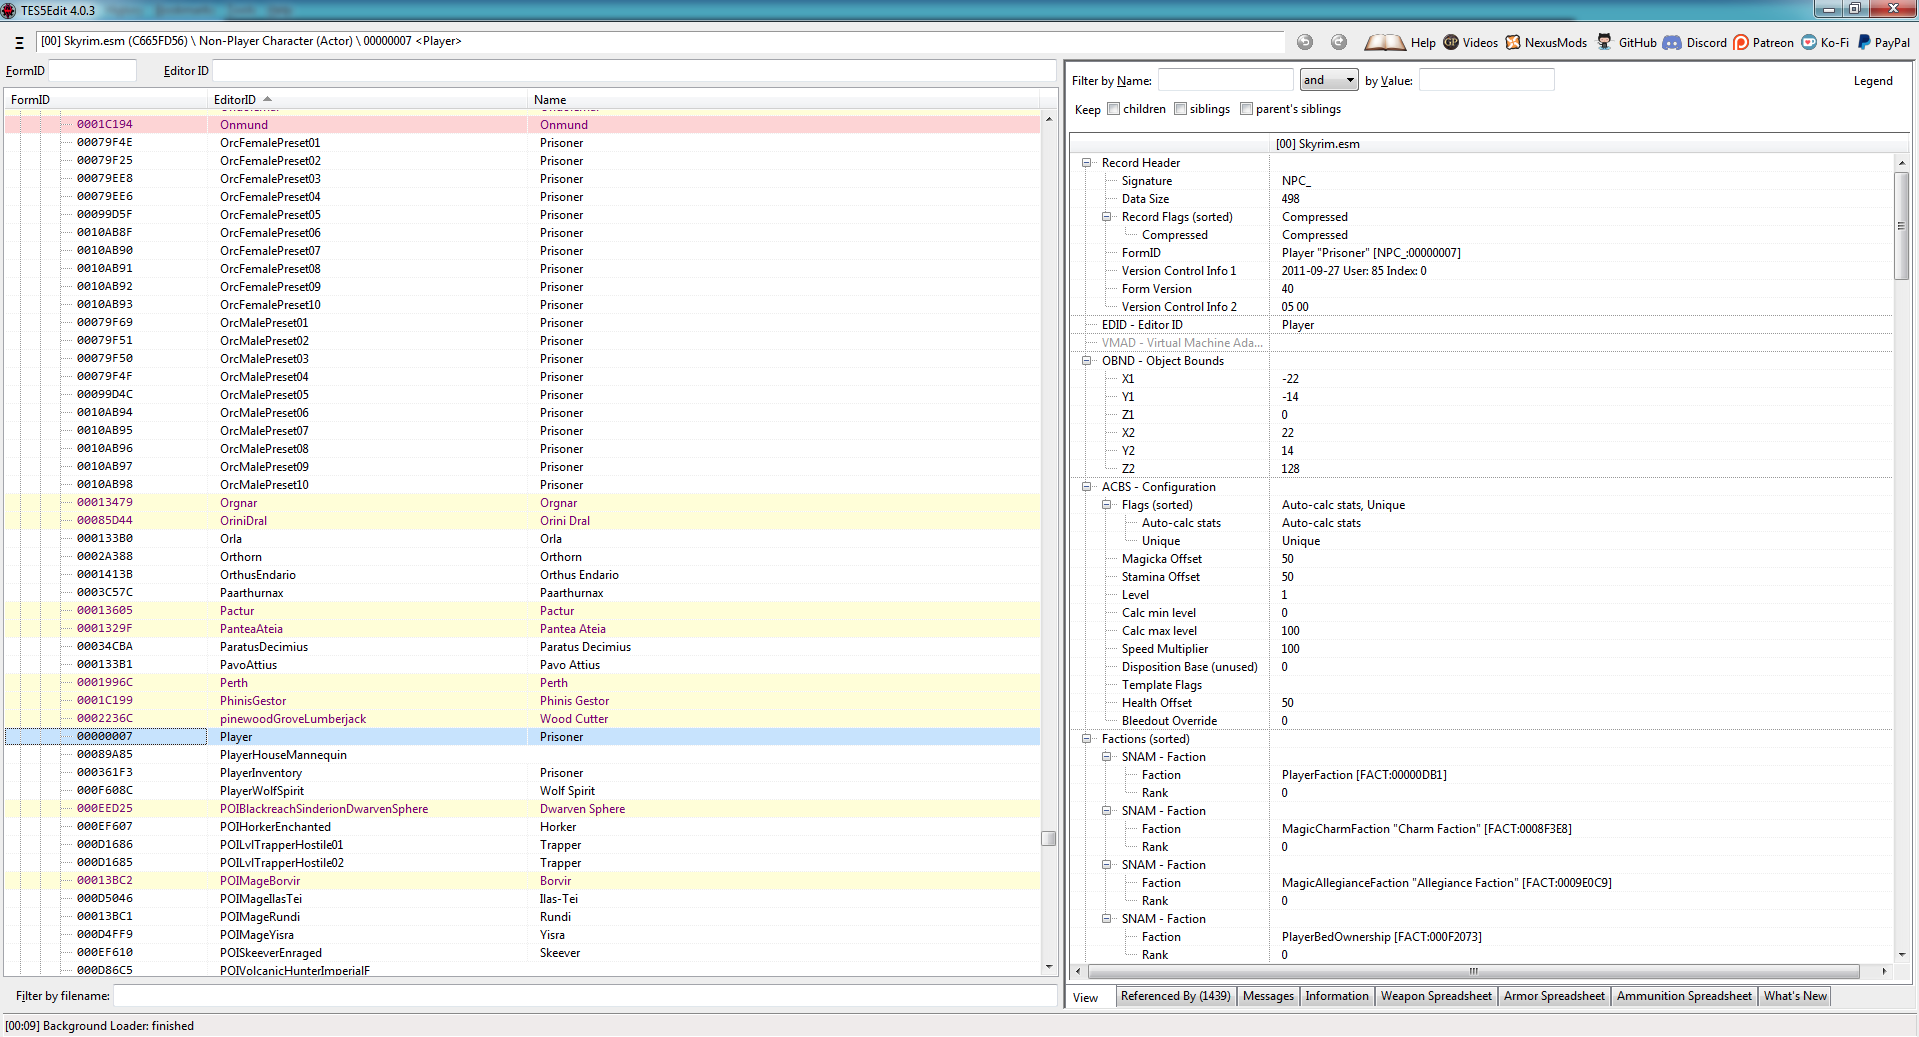Screen dimensions: 1919x1037
Task: Open the Ko-Fi cup icon
Action: click(x=1809, y=42)
